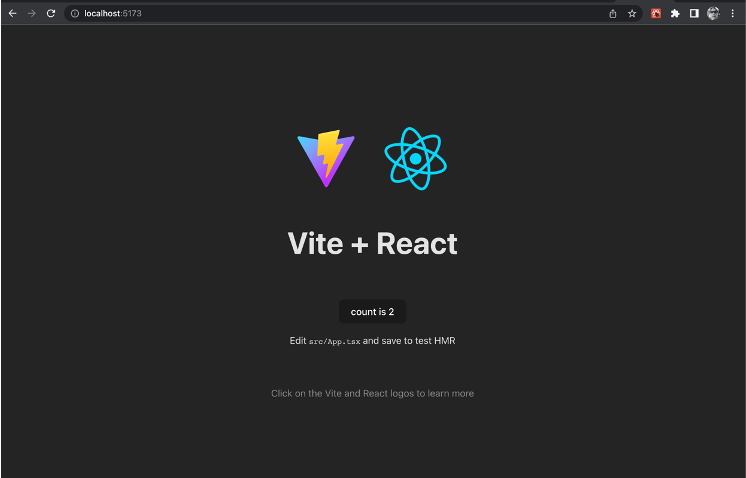Click the 'src/App.tsx' code text
Viewport: 746px width, 478px height.
click(x=334, y=341)
